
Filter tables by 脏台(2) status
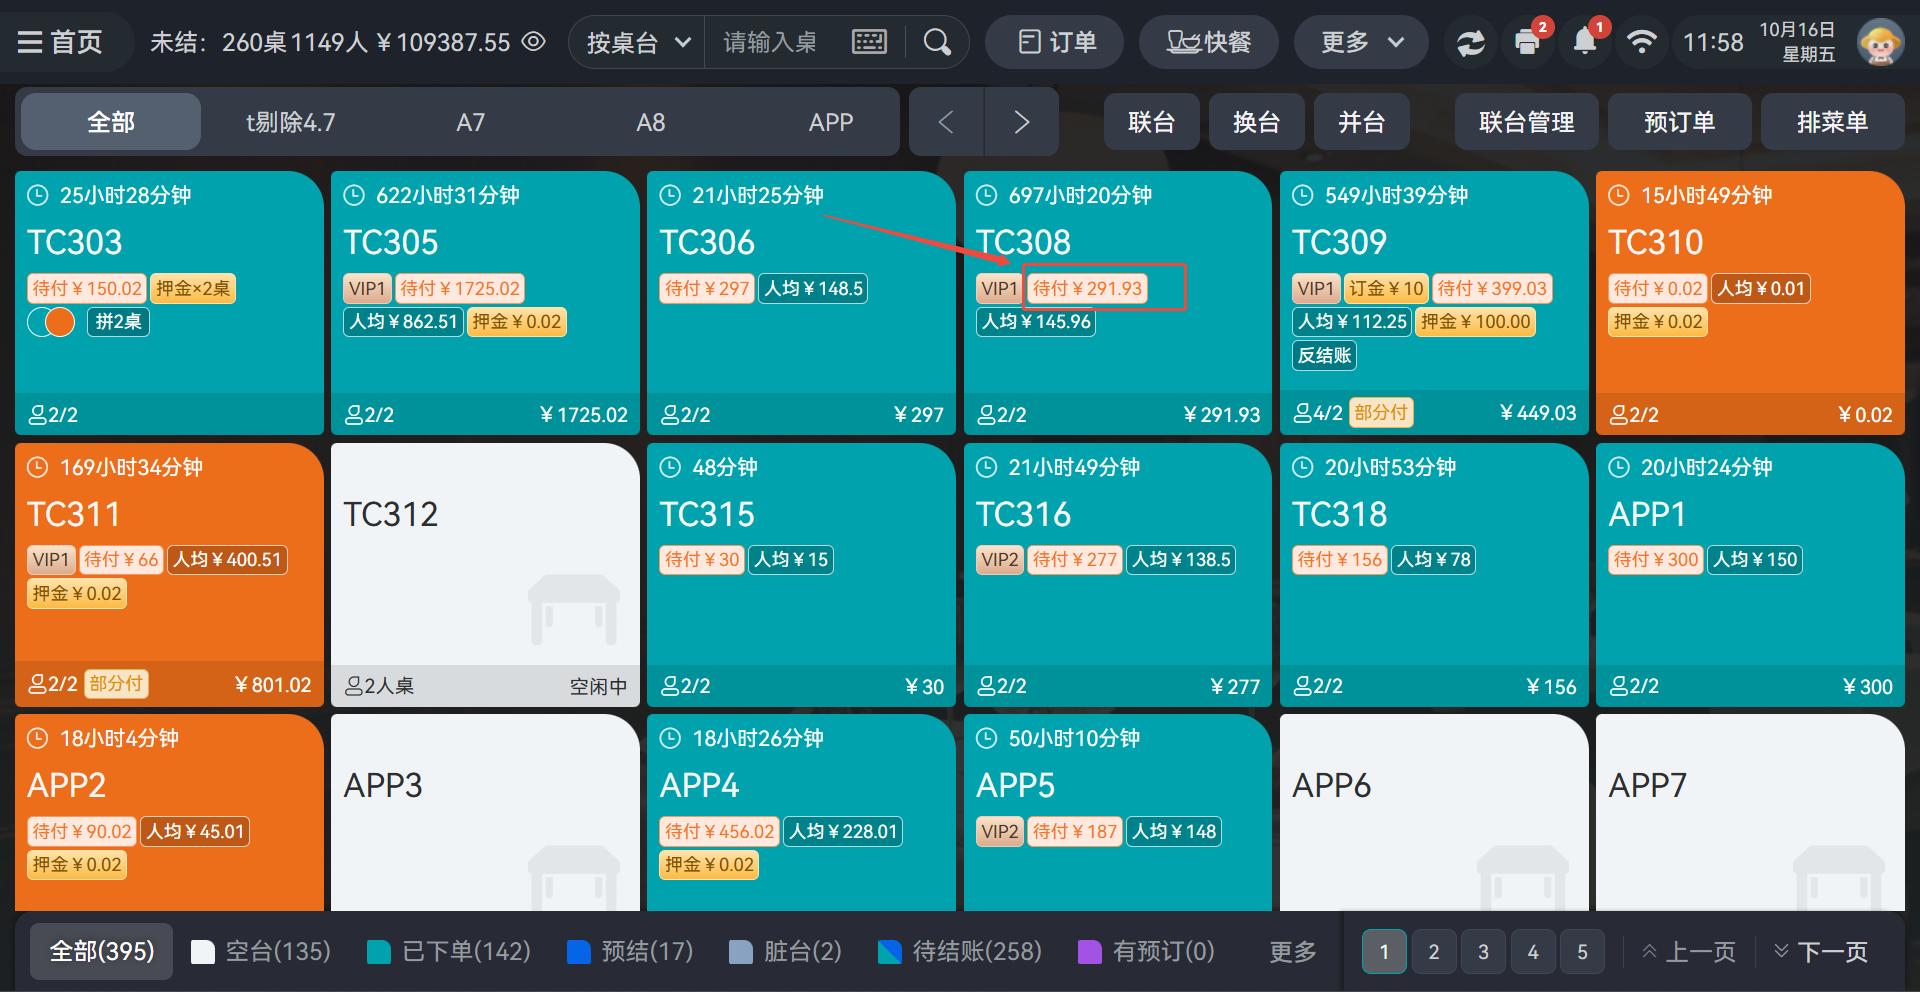pos(785,951)
